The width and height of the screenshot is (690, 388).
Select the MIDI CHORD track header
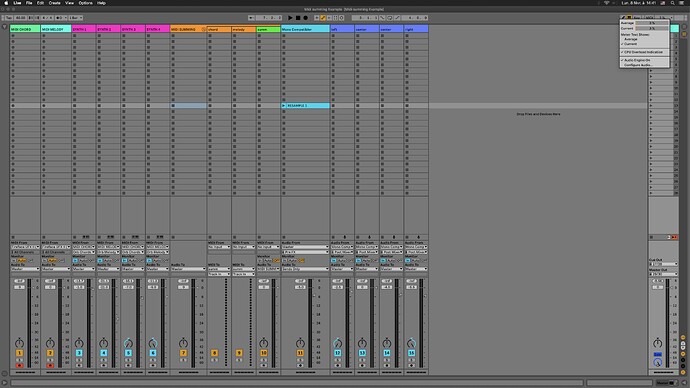25,29
